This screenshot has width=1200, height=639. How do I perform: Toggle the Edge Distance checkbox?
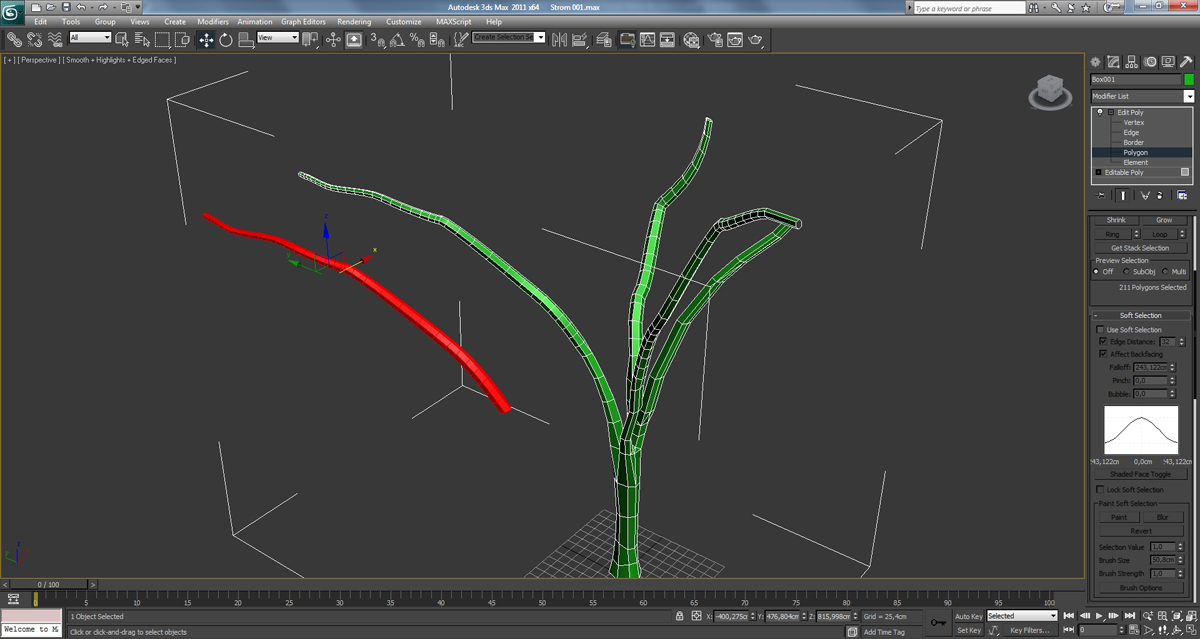pos(1102,342)
